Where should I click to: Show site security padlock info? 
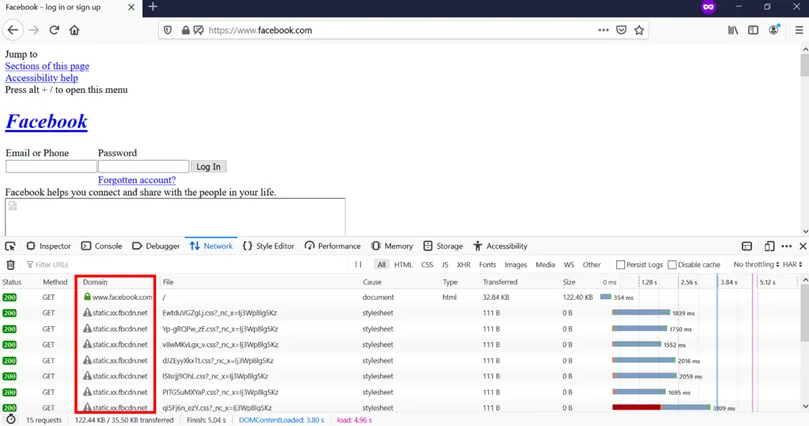[185, 30]
